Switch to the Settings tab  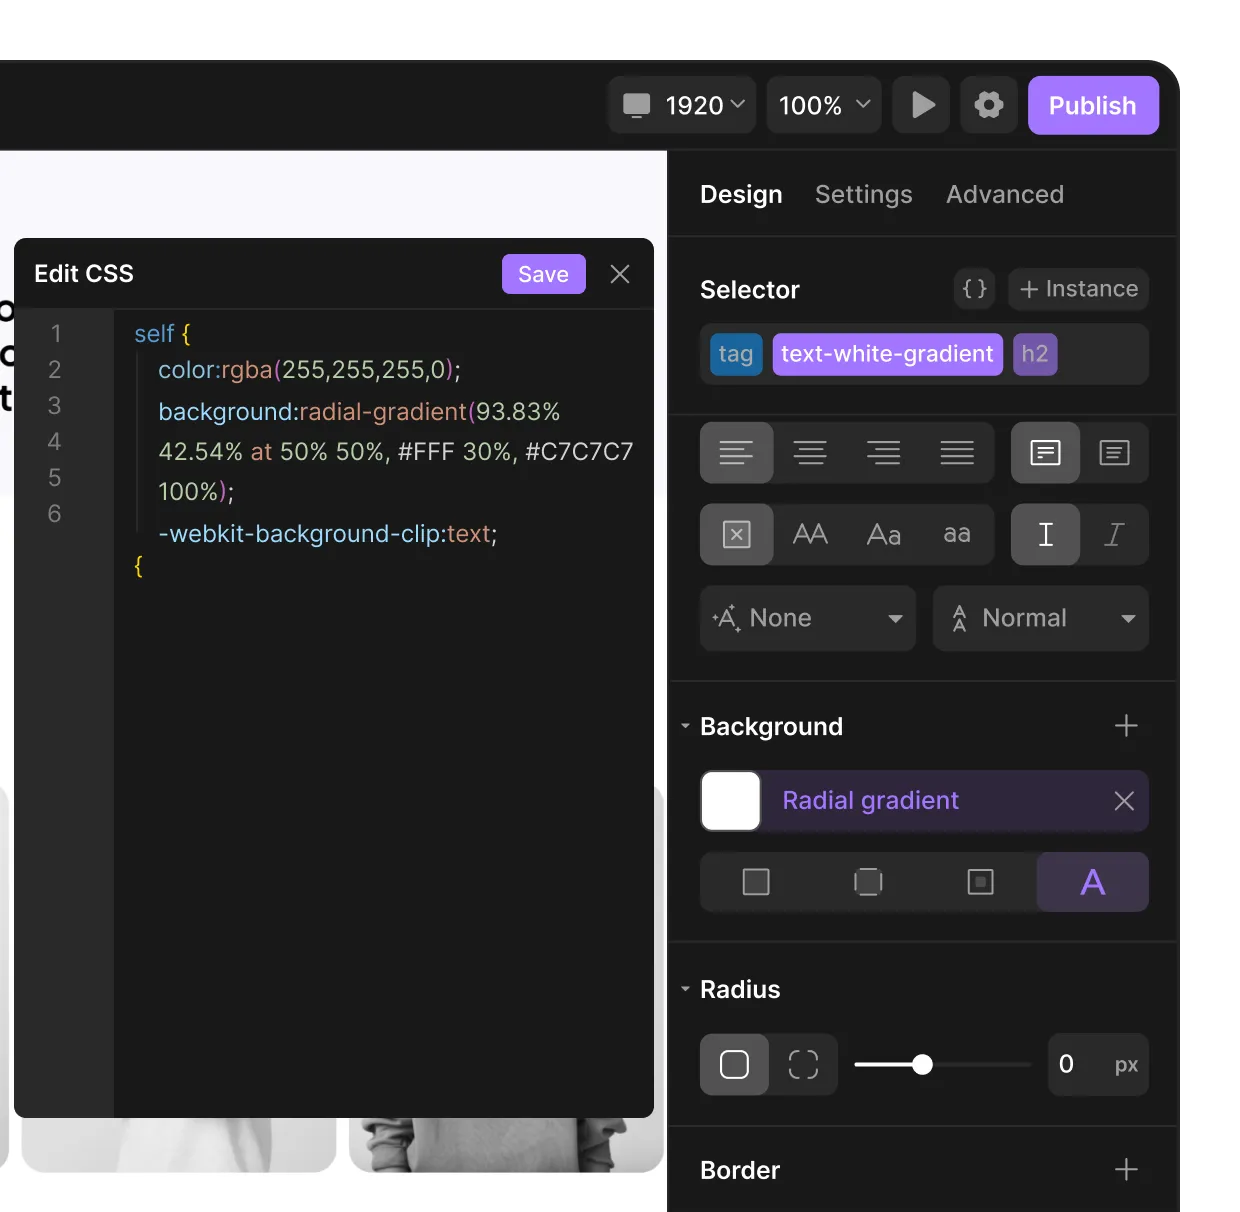(864, 194)
